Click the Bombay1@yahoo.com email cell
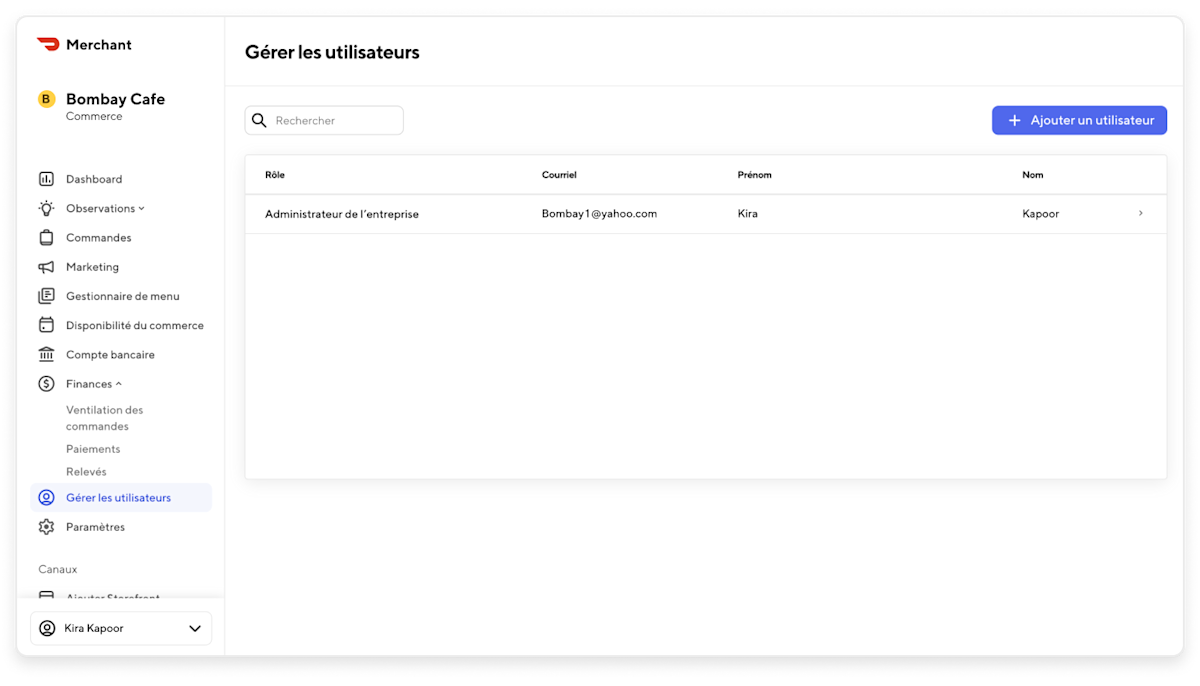This screenshot has width=1200, height=686. click(x=599, y=214)
